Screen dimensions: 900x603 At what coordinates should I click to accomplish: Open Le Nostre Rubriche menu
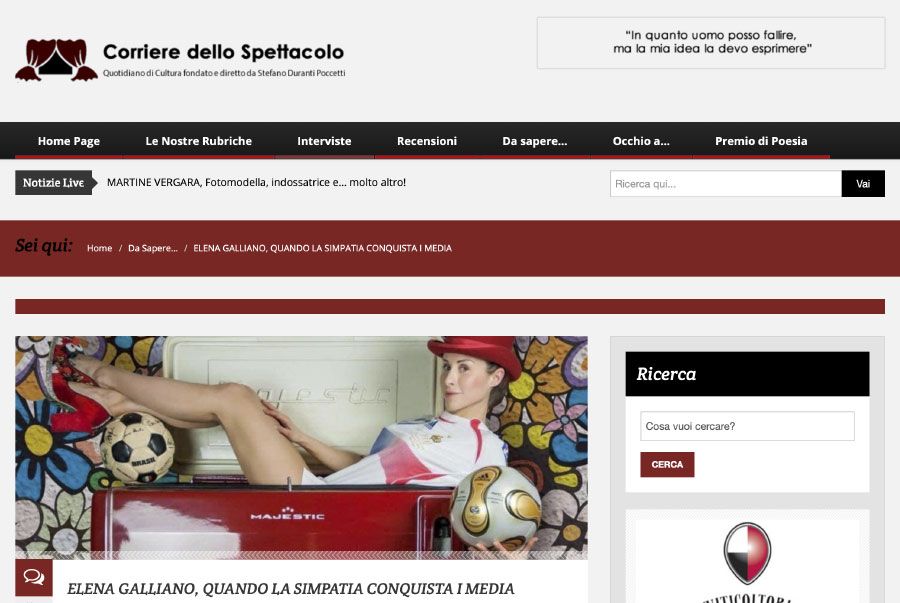point(199,141)
